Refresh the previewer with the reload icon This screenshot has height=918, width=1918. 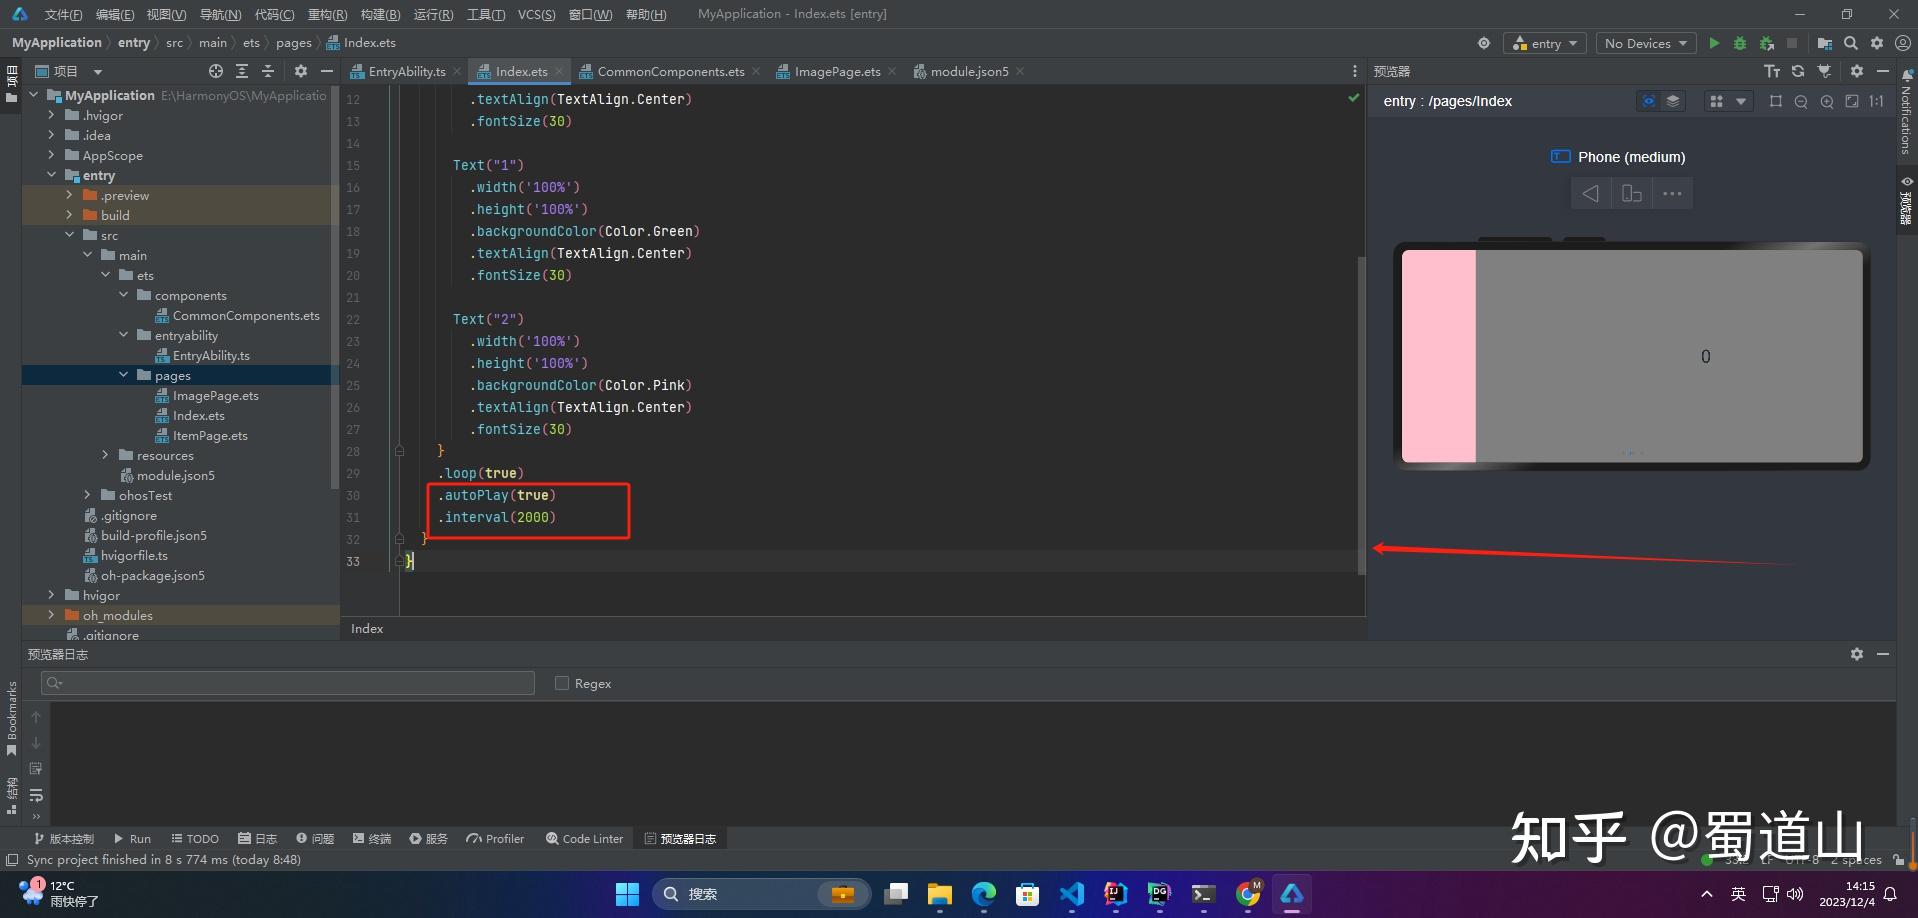pos(1798,71)
